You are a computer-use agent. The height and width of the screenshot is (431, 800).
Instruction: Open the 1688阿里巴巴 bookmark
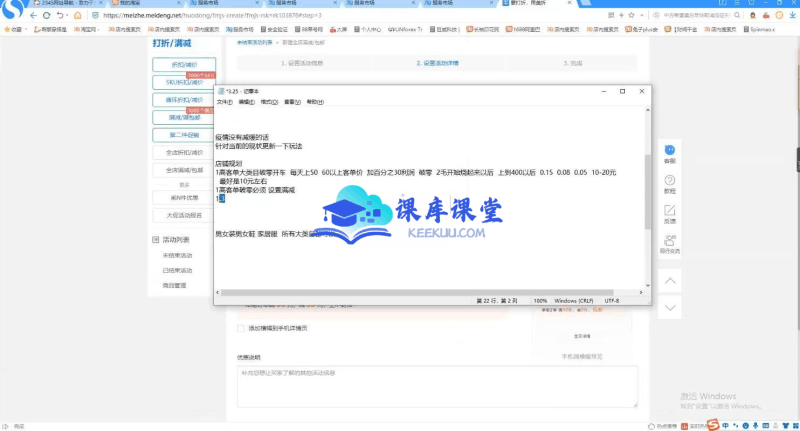click(522, 30)
